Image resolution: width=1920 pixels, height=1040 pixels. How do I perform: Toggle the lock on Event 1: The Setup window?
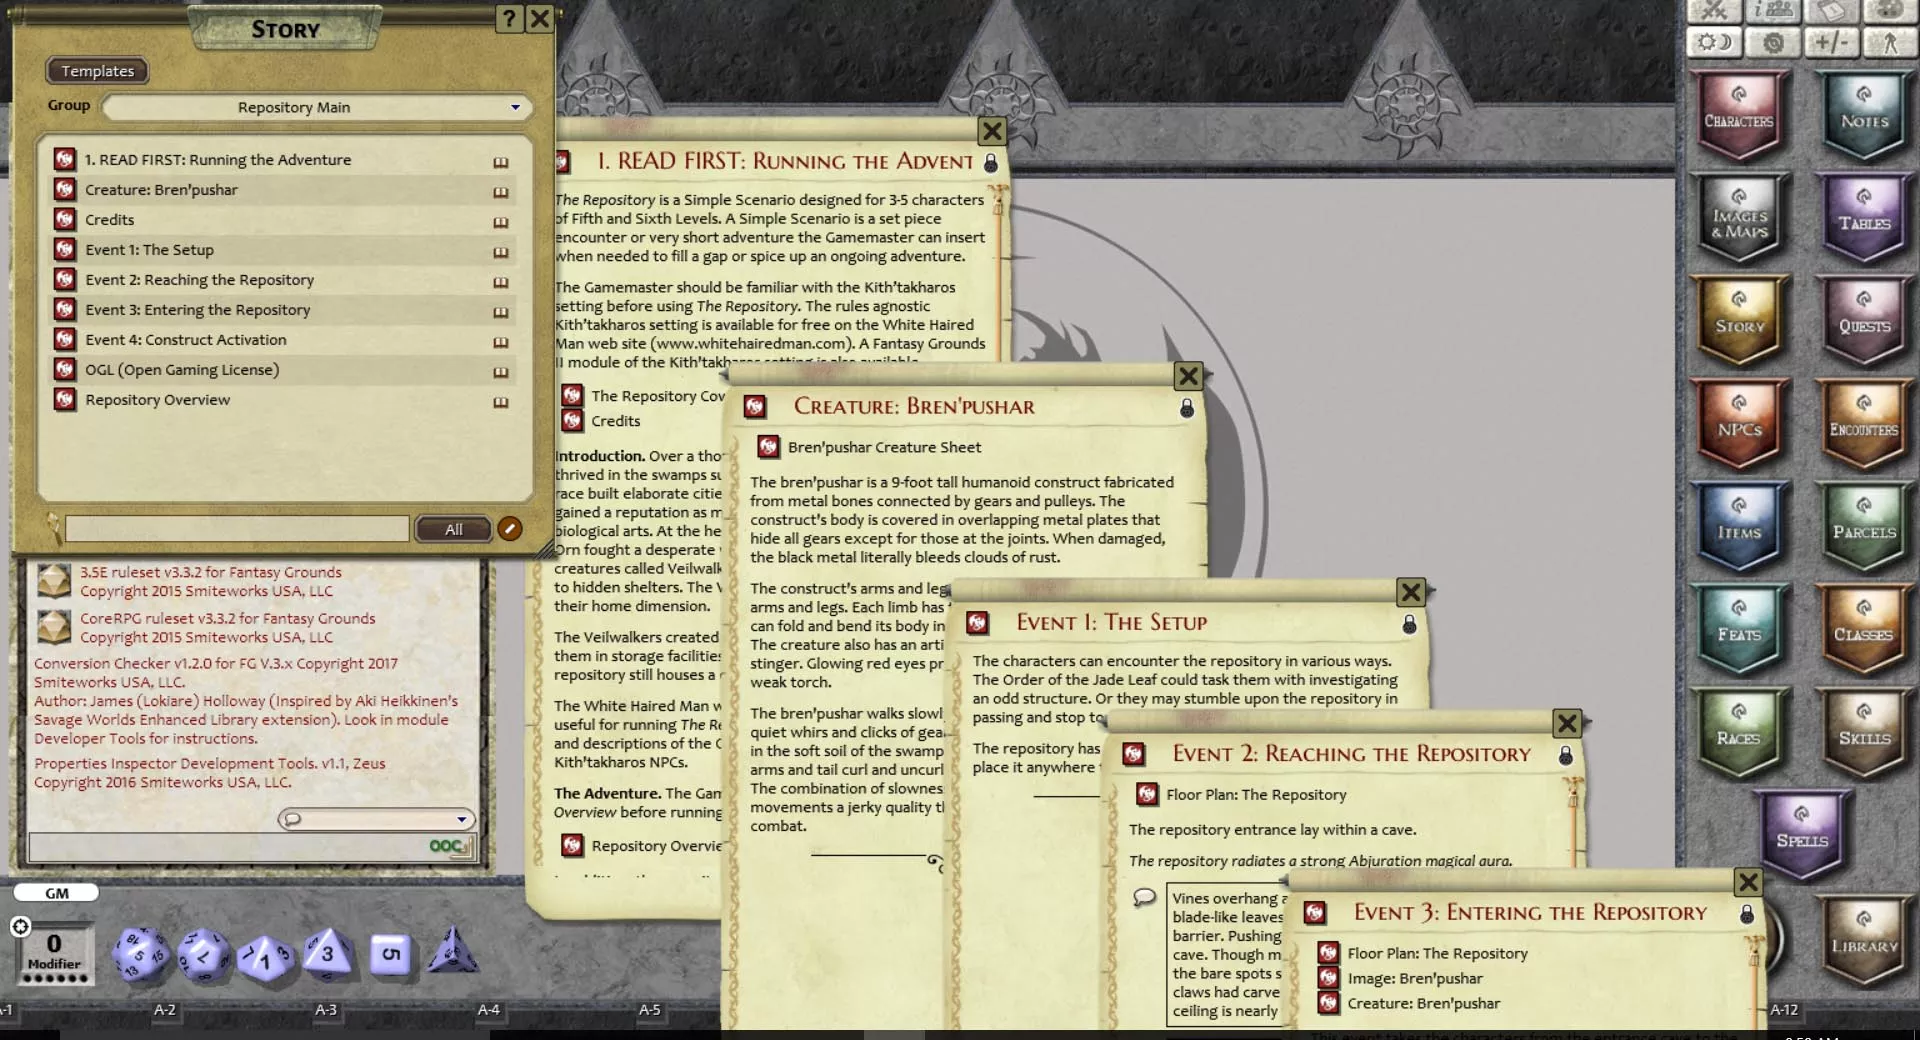(x=1409, y=624)
